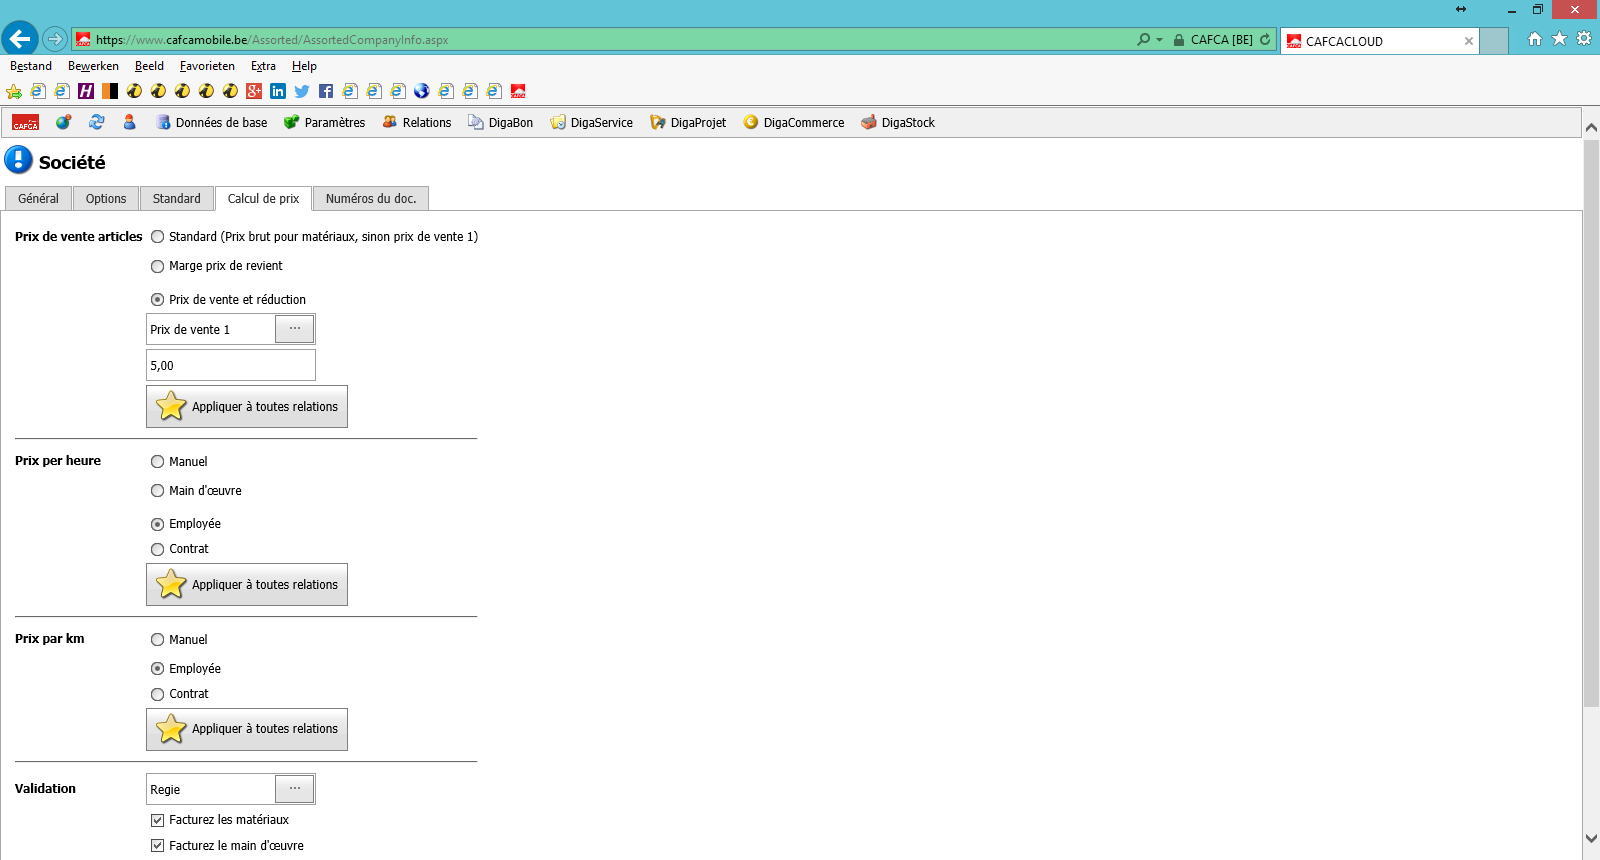
Task: Open the browser home page icon
Action: 1535,39
